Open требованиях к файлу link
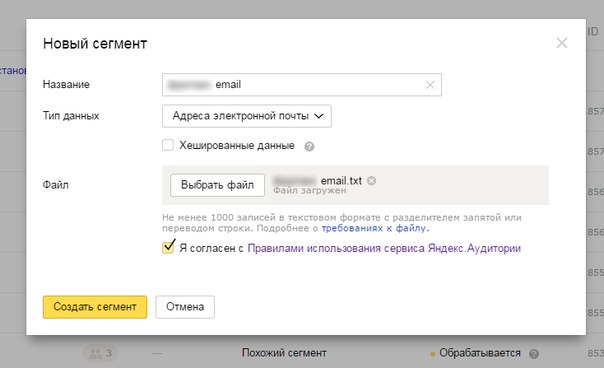The height and width of the screenshot is (368, 604). tap(375, 228)
